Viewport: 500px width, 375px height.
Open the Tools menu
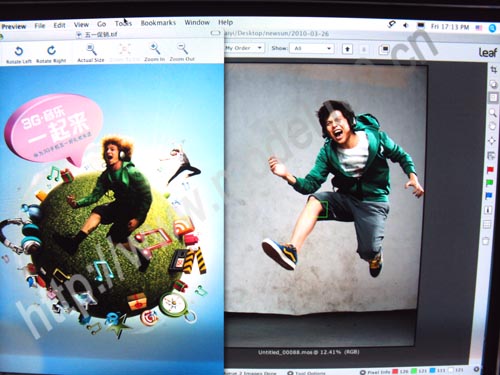[x=123, y=23]
